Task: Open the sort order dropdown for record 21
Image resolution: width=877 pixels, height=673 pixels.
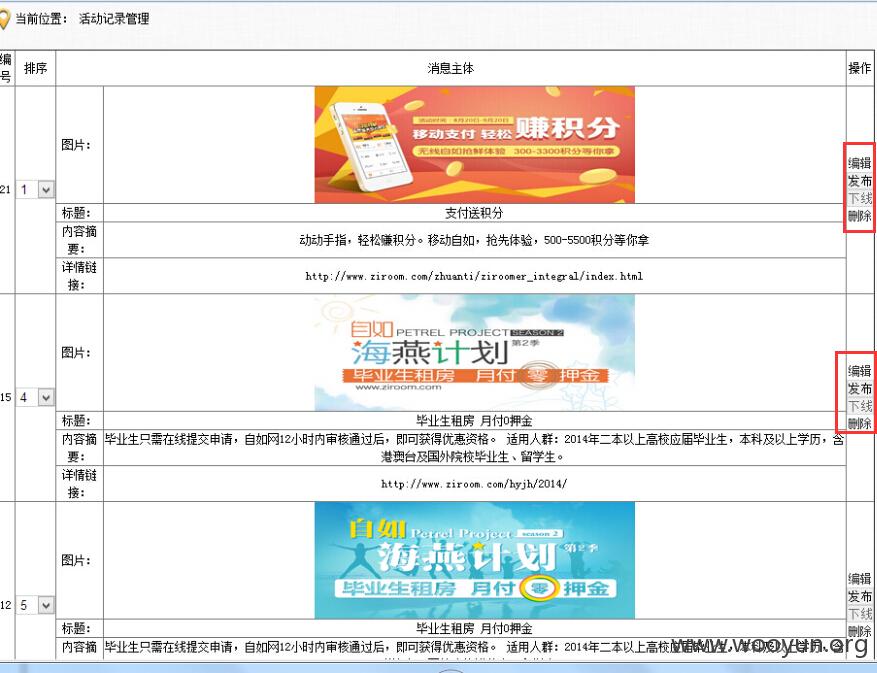Action: 35,190
